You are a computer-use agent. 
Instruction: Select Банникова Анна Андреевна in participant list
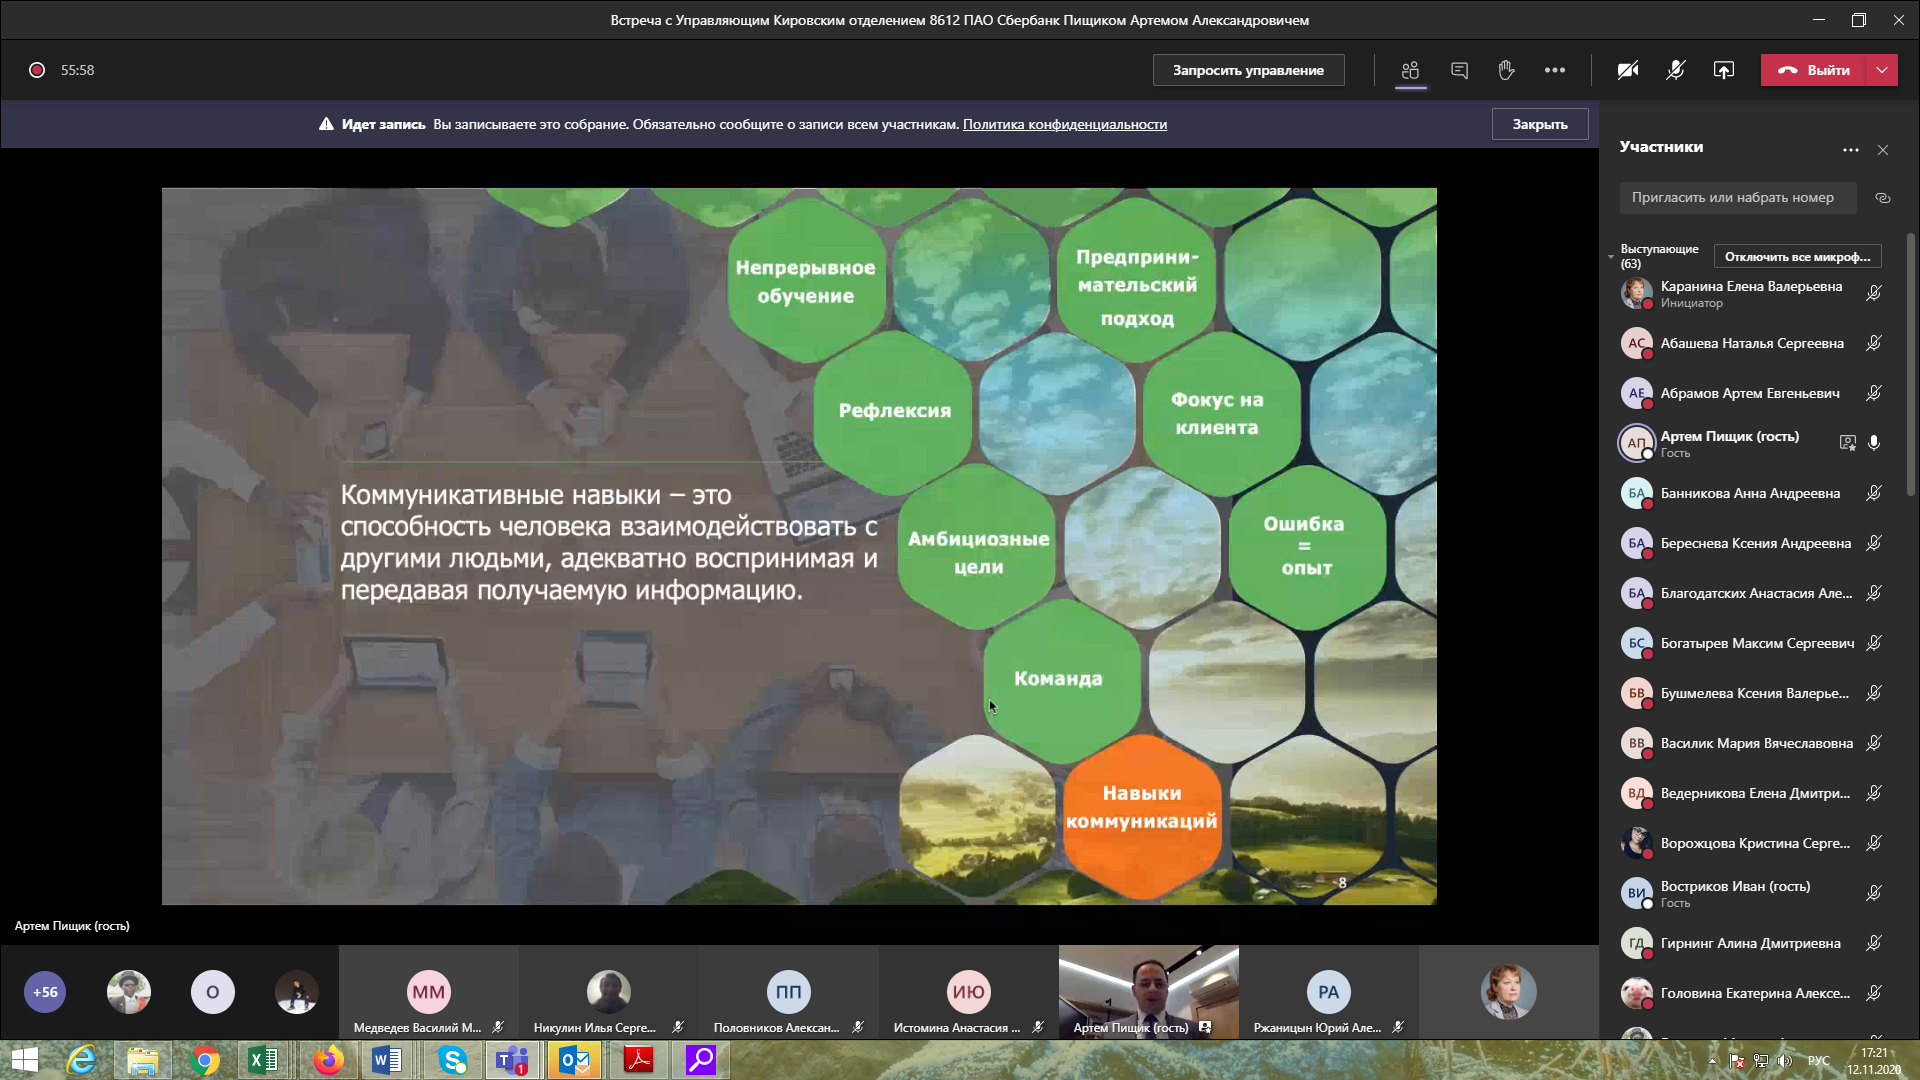(1749, 493)
